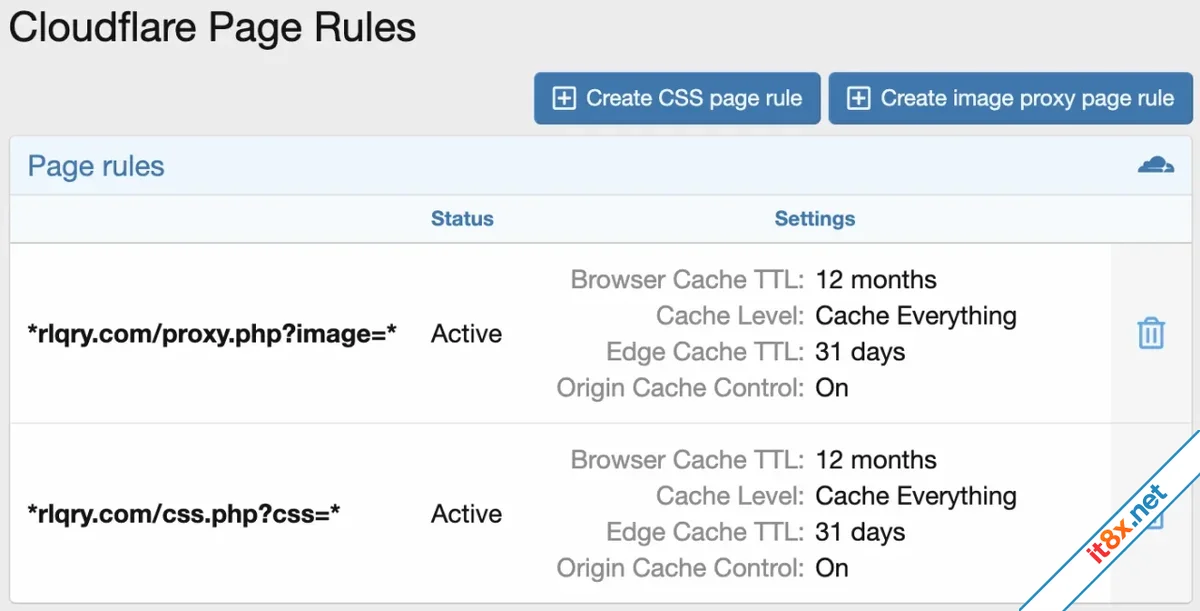
Task: Click 31 days value in css.php rule
Action: [860, 532]
